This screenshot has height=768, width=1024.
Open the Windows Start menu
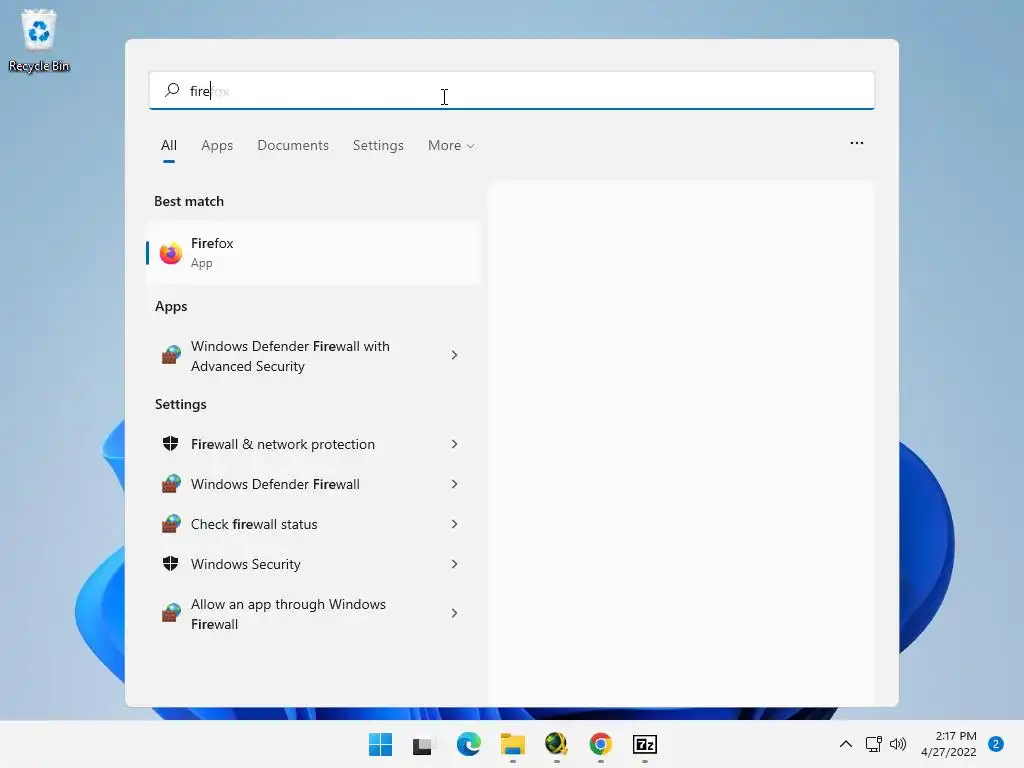pyautogui.click(x=380, y=744)
